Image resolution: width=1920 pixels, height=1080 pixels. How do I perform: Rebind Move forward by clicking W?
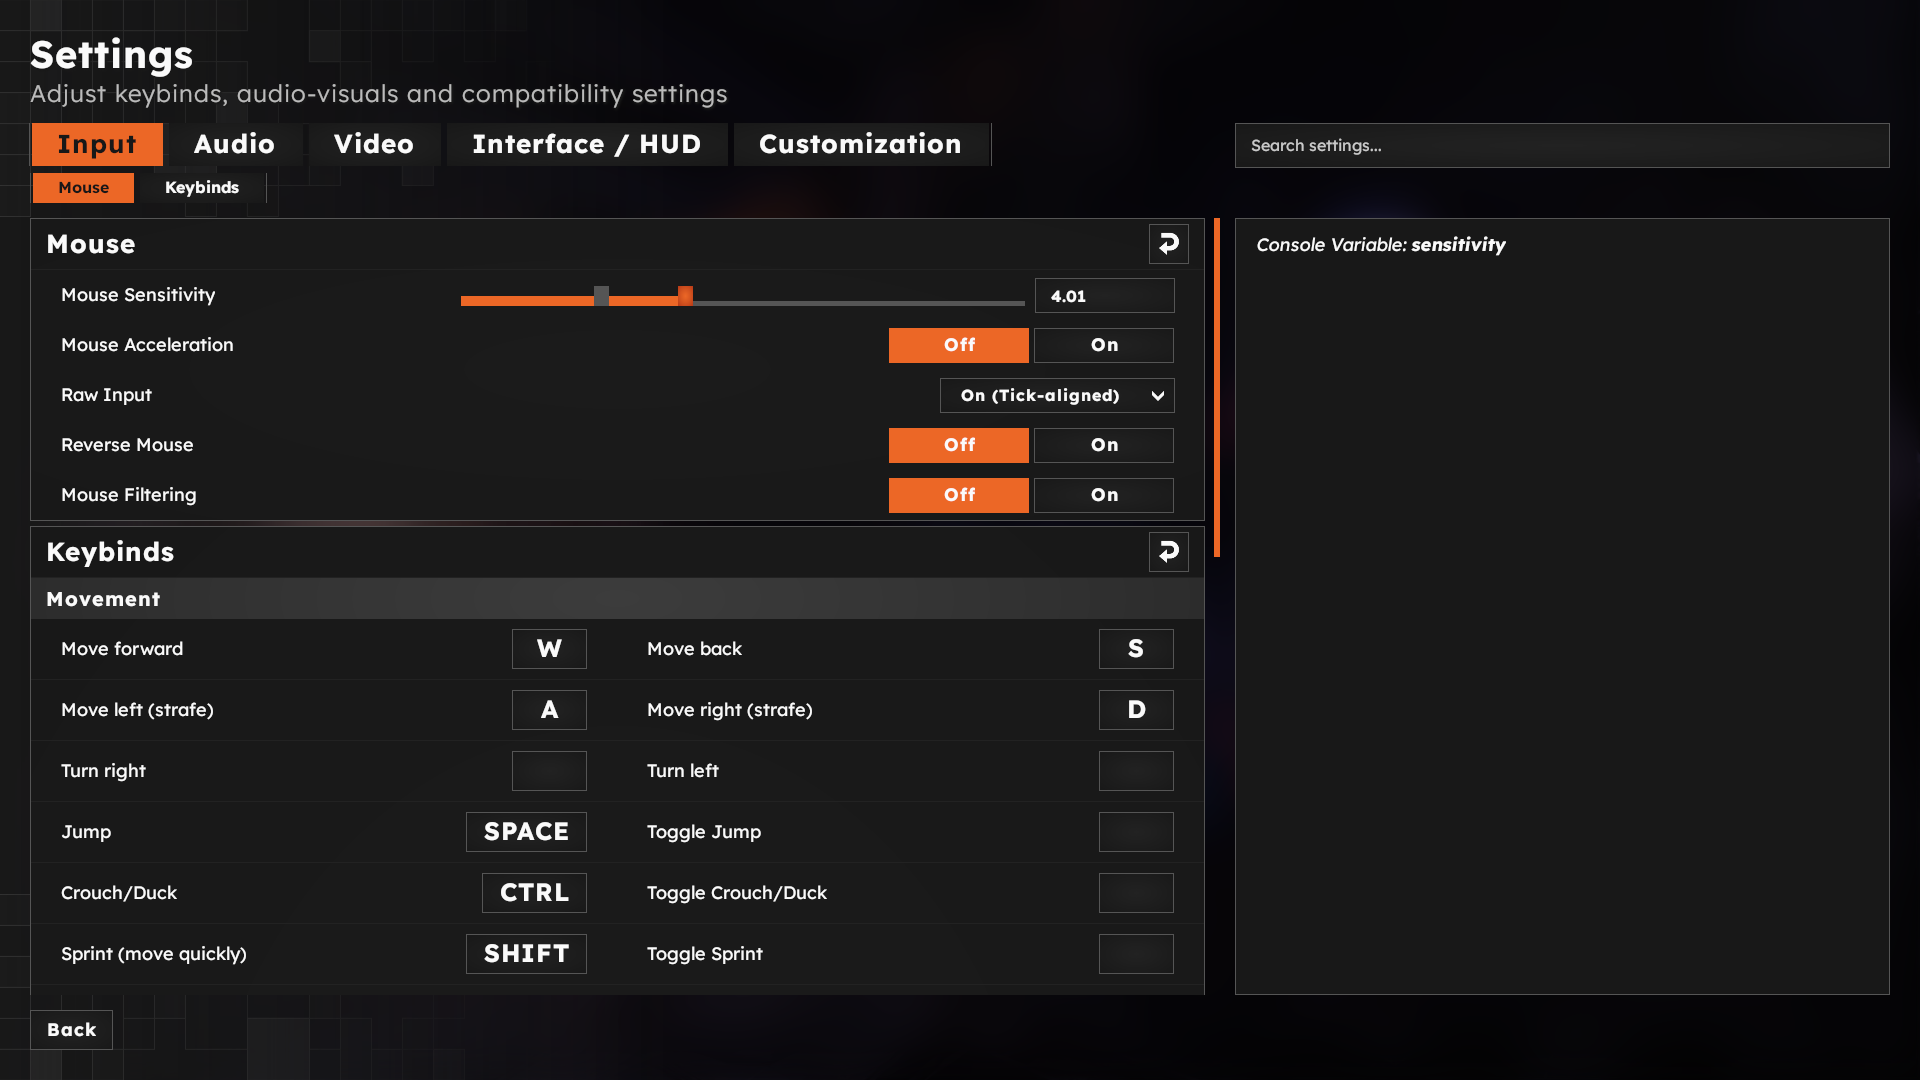(x=549, y=648)
